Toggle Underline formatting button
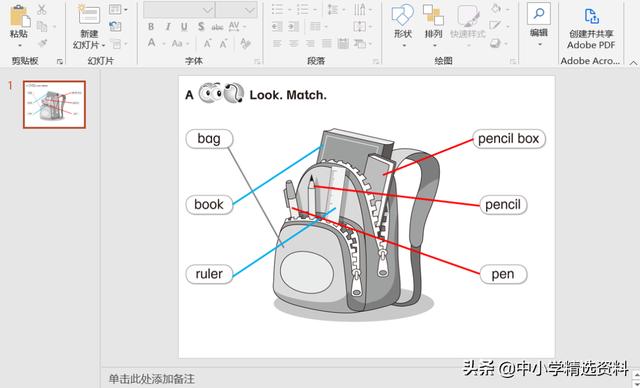Viewport: 640px width, 388px height. (x=184, y=27)
